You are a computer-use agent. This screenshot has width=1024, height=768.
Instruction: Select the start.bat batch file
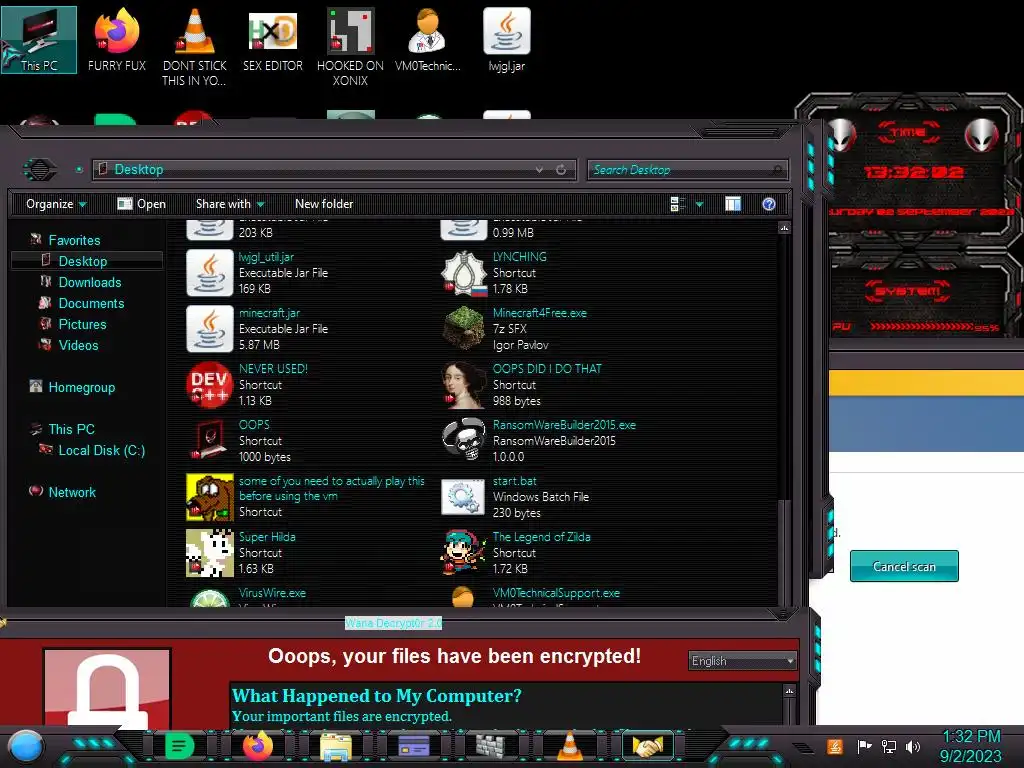pos(464,497)
